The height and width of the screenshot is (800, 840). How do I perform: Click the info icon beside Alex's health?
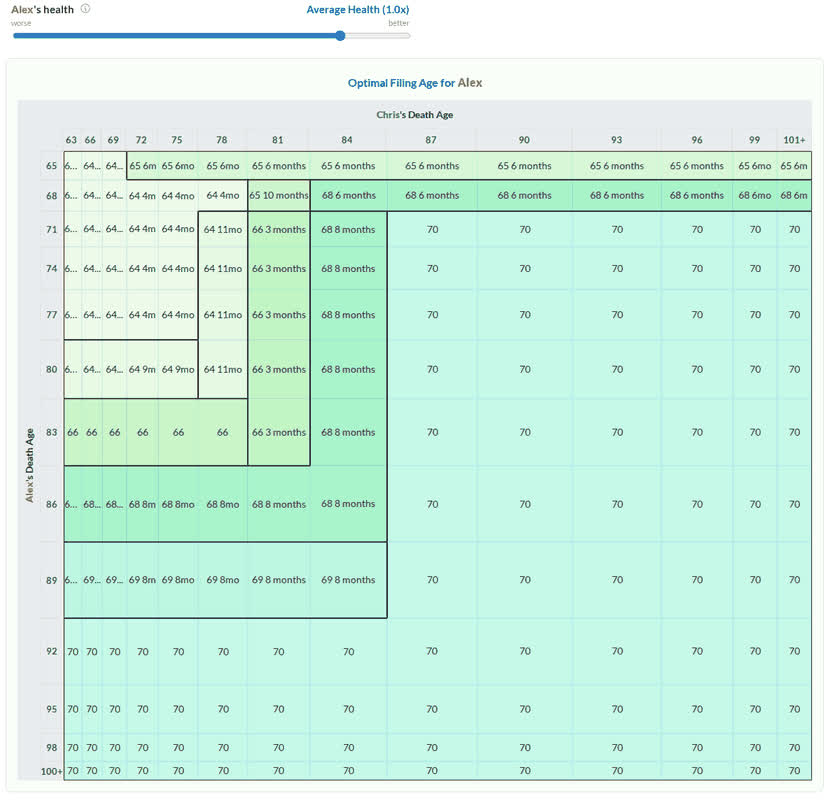tap(85, 9)
